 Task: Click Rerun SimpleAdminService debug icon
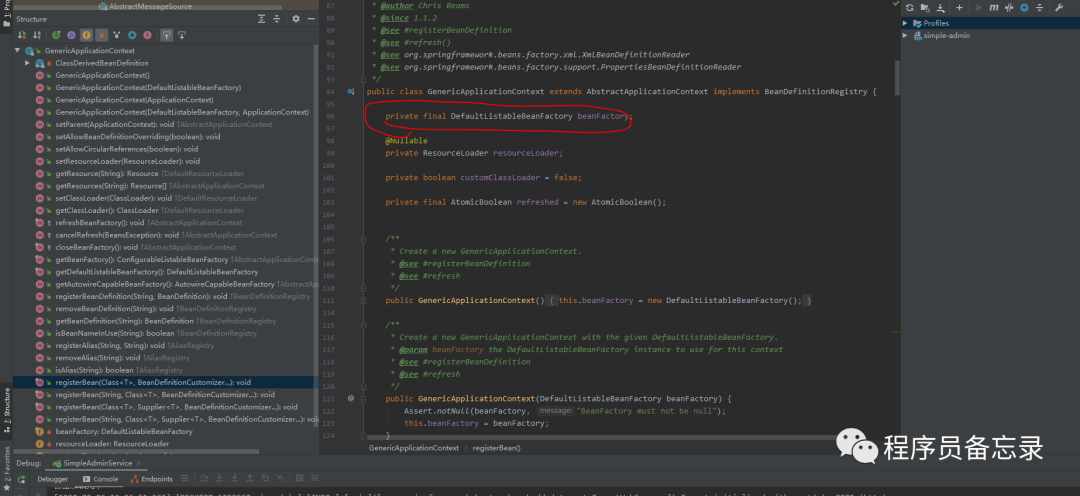[x=22, y=479]
